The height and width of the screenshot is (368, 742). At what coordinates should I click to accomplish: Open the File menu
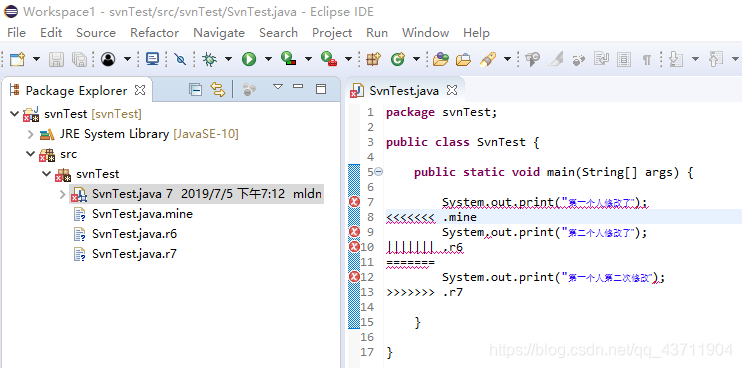pyautogui.click(x=17, y=33)
